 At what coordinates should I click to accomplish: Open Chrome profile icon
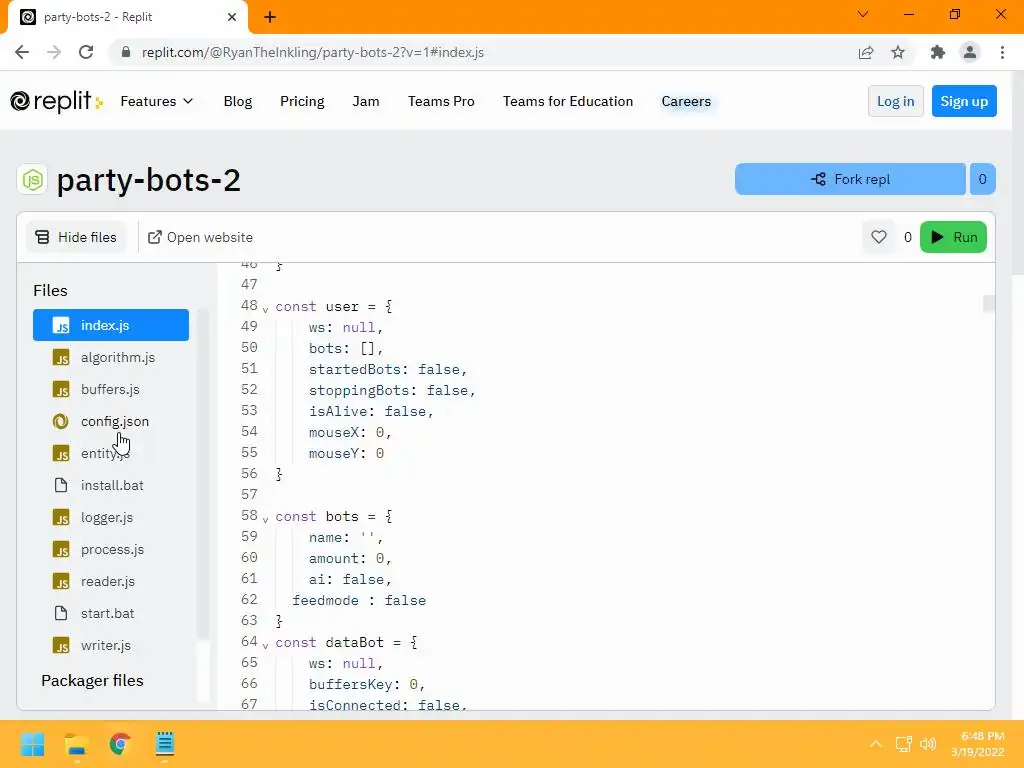point(970,52)
